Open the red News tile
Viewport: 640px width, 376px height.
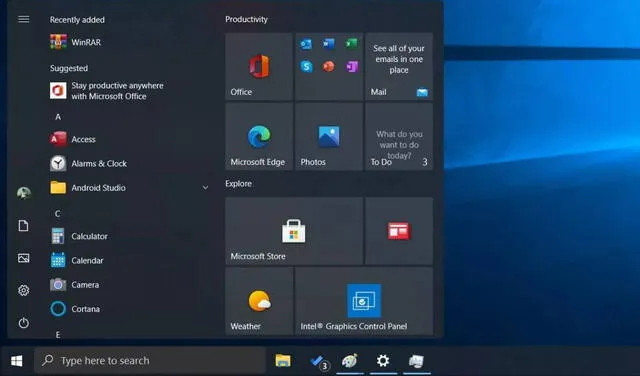pyautogui.click(x=399, y=231)
